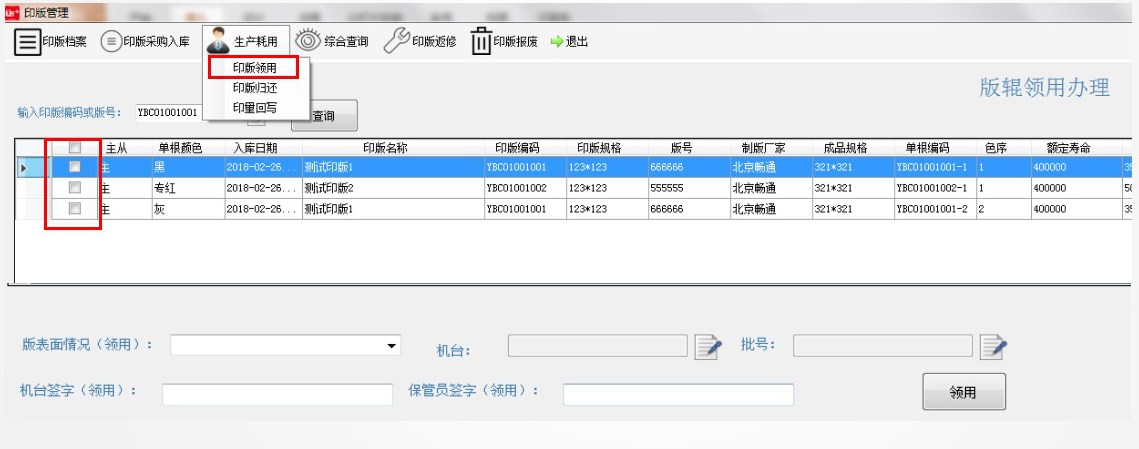
Task: Toggle the select-all checkbox in table header
Action: point(74,148)
